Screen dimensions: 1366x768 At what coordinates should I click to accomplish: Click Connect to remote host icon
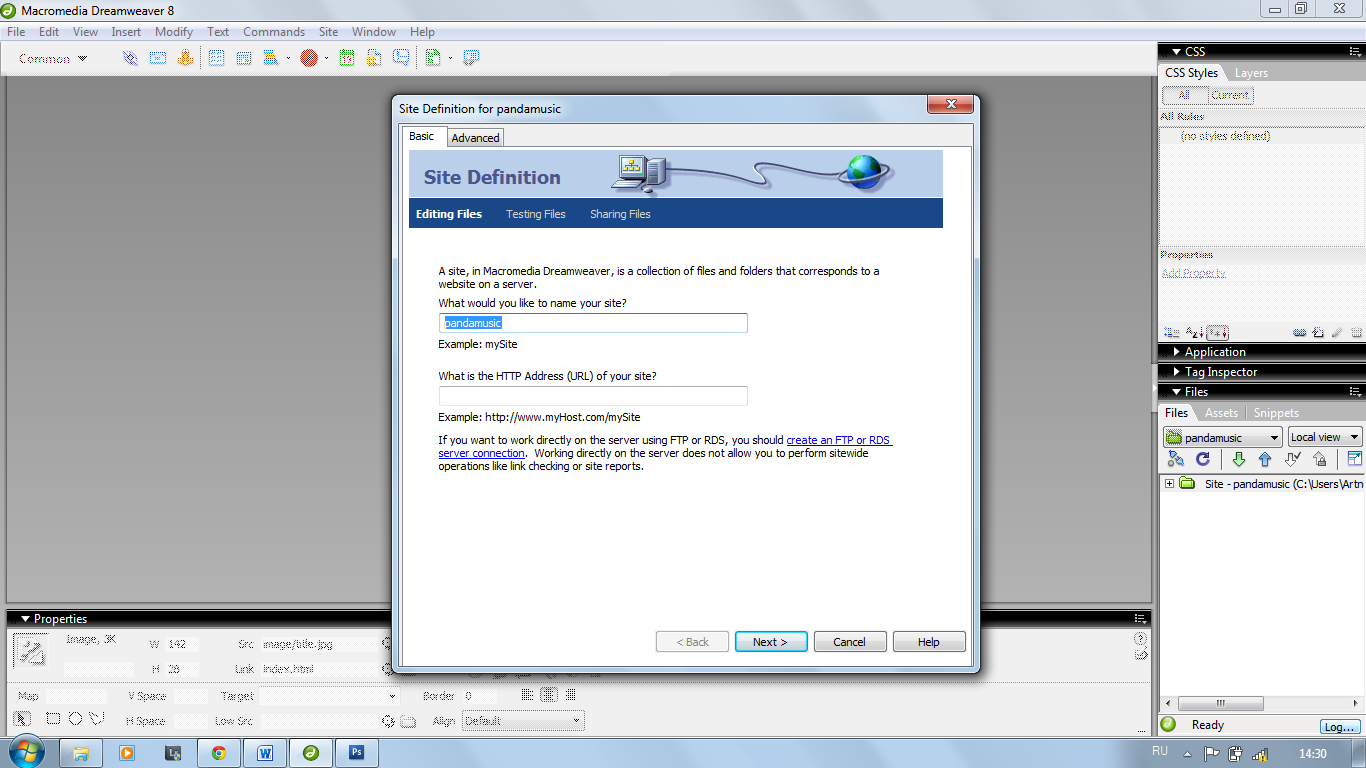point(1176,459)
